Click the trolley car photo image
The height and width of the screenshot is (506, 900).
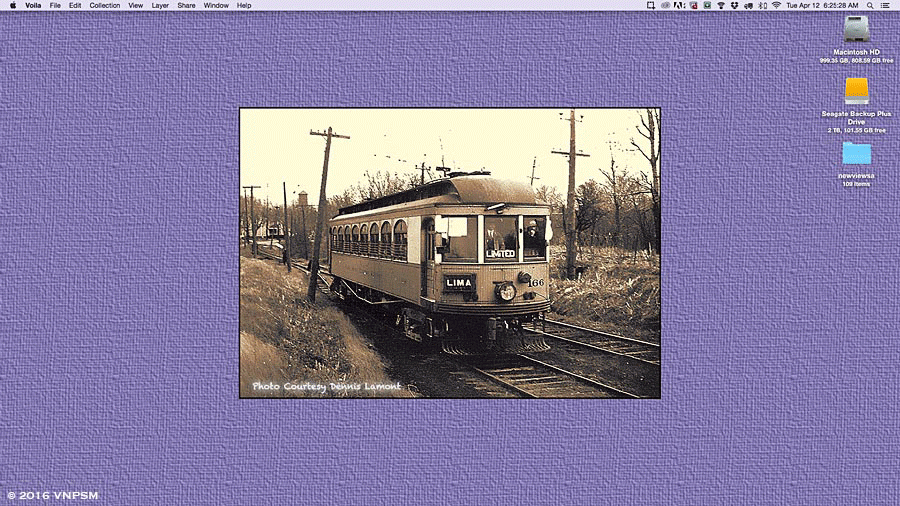(x=450, y=253)
